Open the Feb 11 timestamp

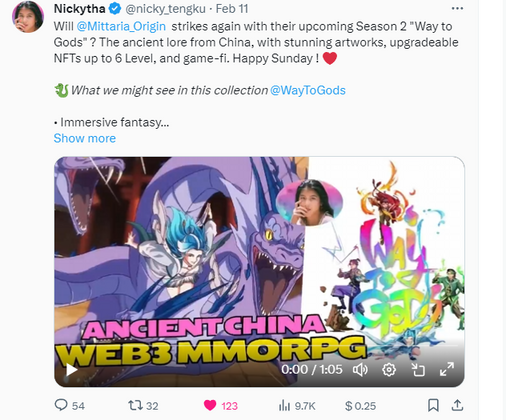[232, 9]
